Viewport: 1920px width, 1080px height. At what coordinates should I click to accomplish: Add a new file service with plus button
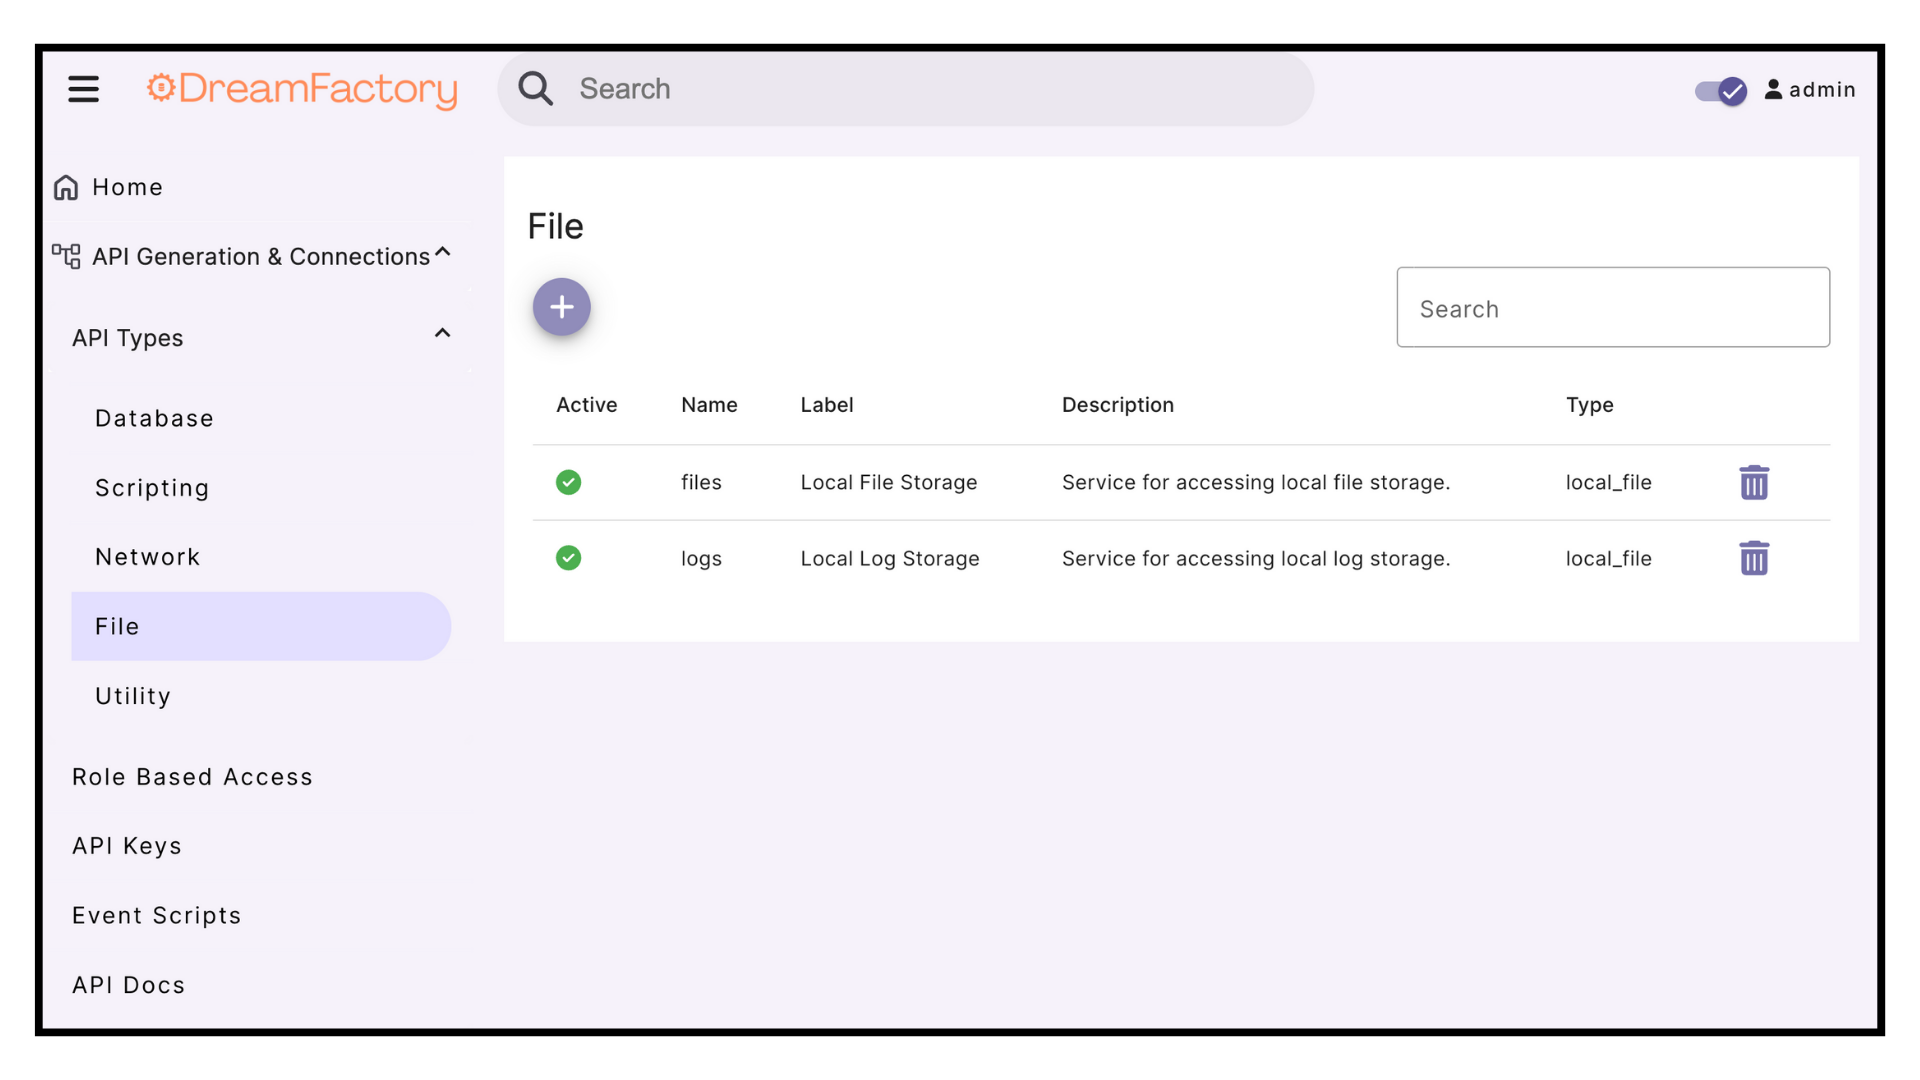[561, 307]
